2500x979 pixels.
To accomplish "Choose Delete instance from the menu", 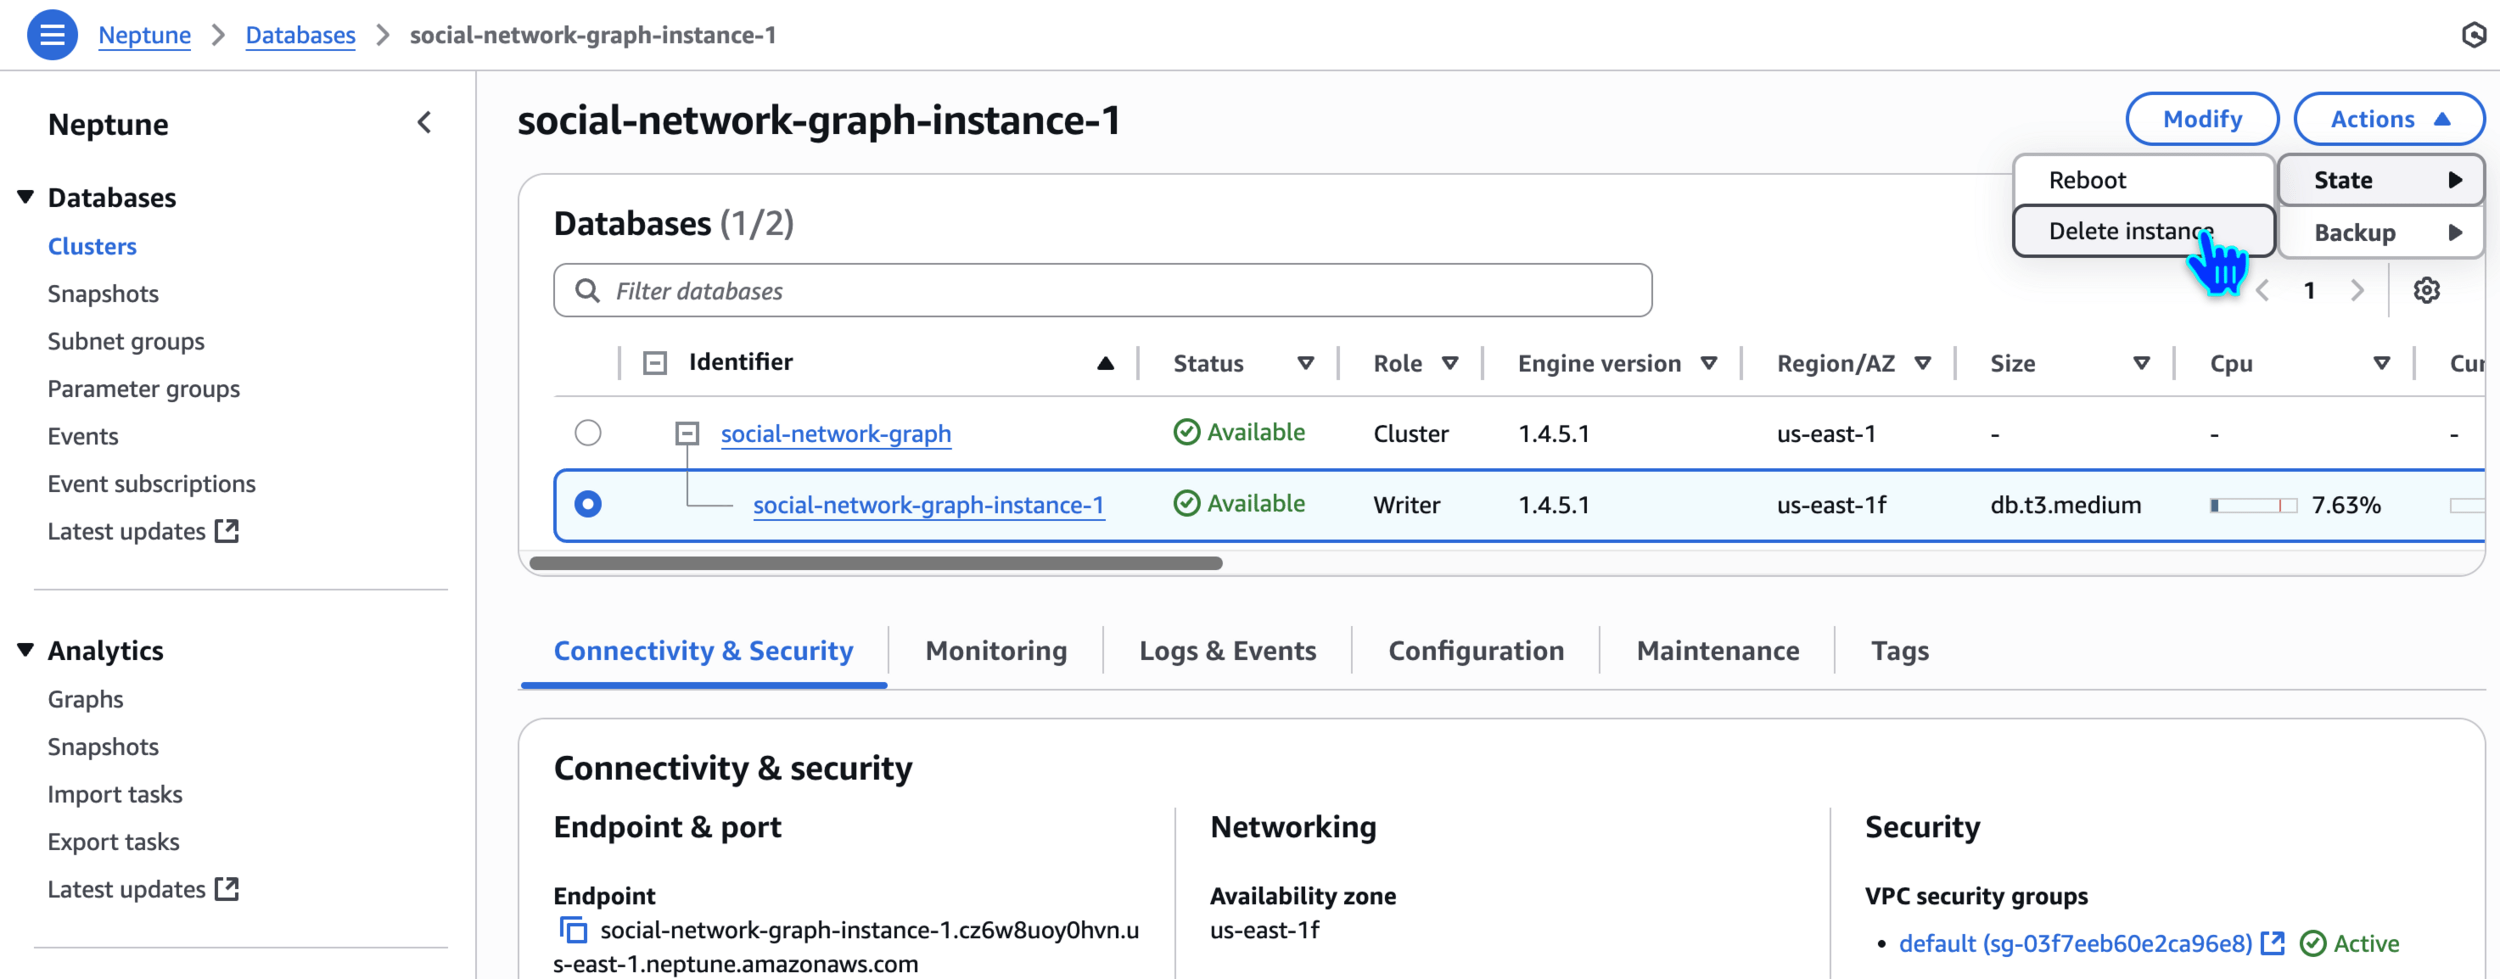I will pos(2144,231).
